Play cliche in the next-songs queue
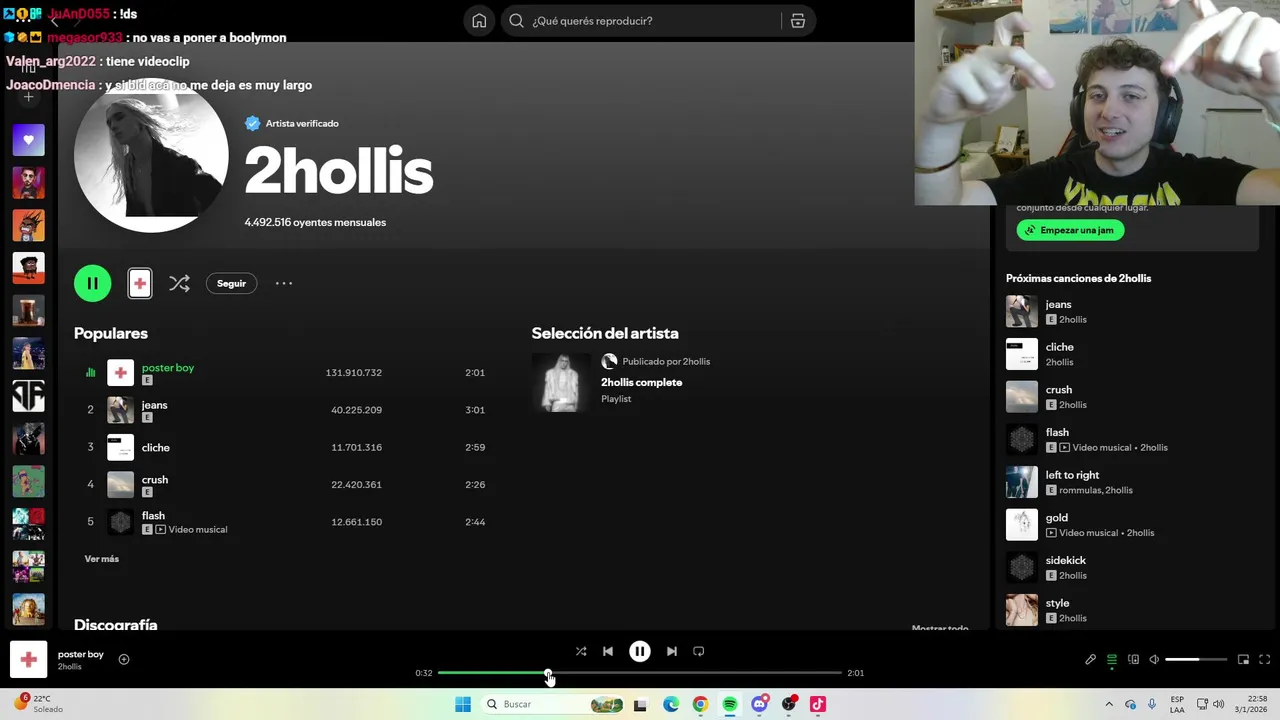Image resolution: width=1280 pixels, height=720 pixels. (x=1059, y=347)
